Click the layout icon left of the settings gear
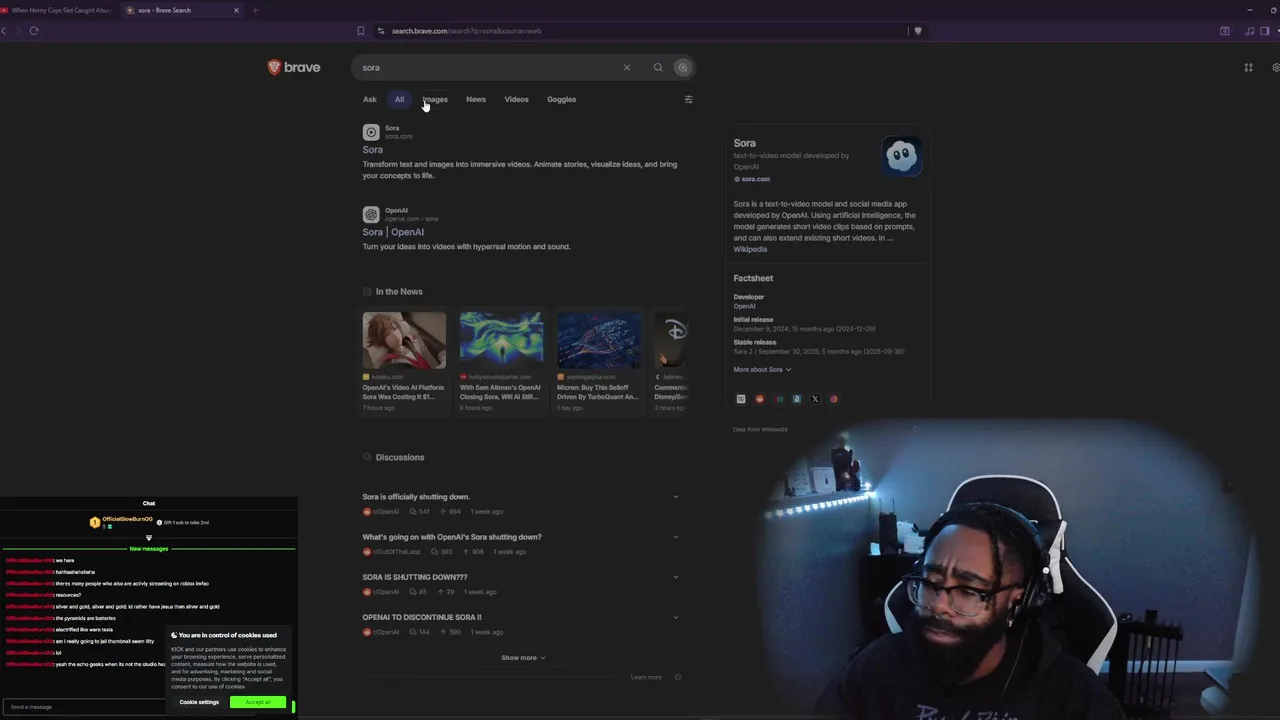Viewport: 1280px width, 720px height. [x=1248, y=67]
